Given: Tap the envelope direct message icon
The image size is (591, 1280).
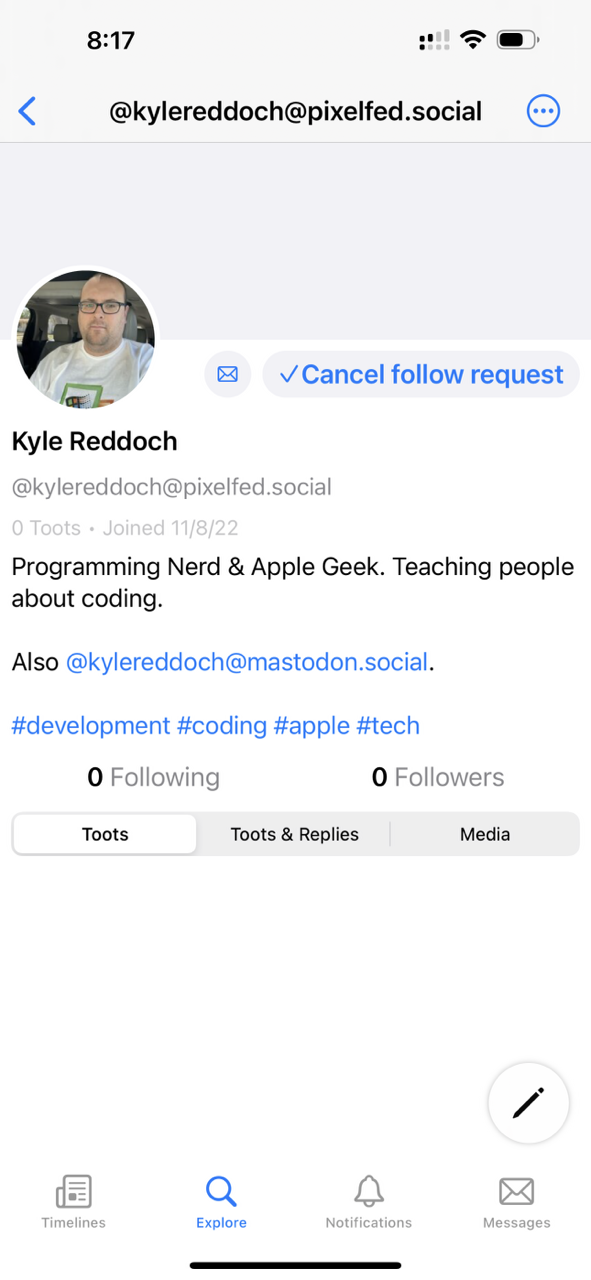Looking at the screenshot, I should click(228, 374).
